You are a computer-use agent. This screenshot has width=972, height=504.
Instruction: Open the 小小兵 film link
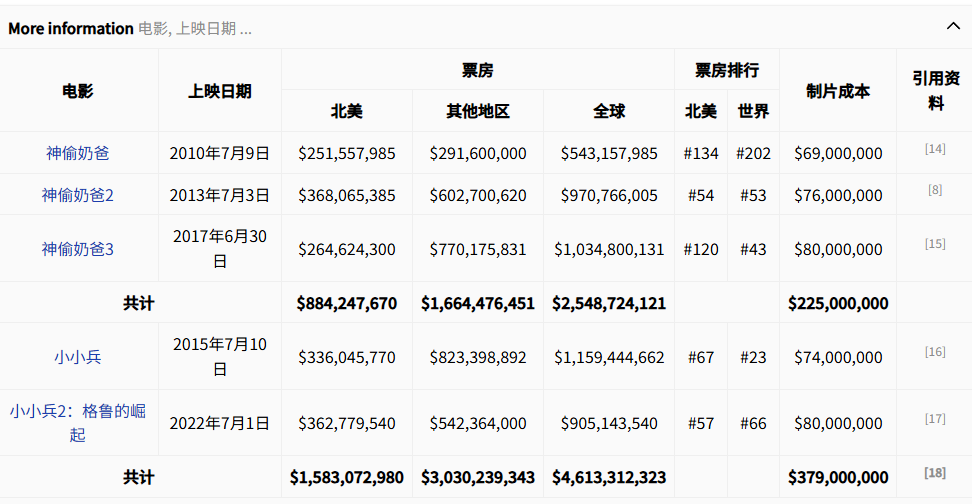[x=77, y=357]
